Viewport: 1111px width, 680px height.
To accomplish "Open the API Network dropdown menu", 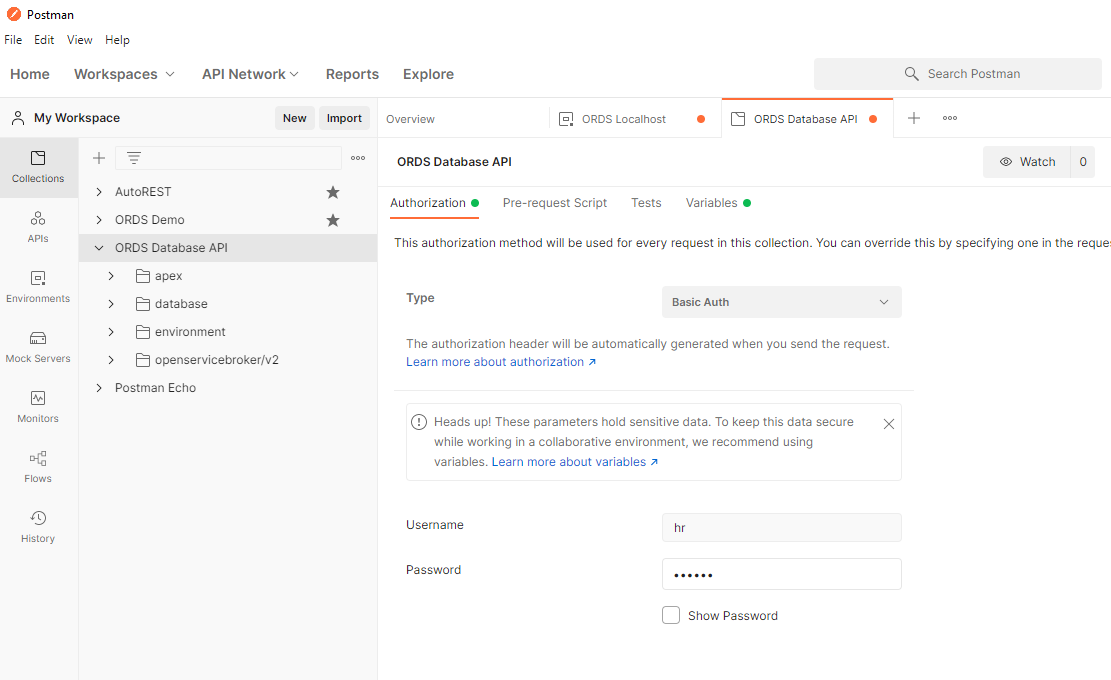I will (x=250, y=74).
